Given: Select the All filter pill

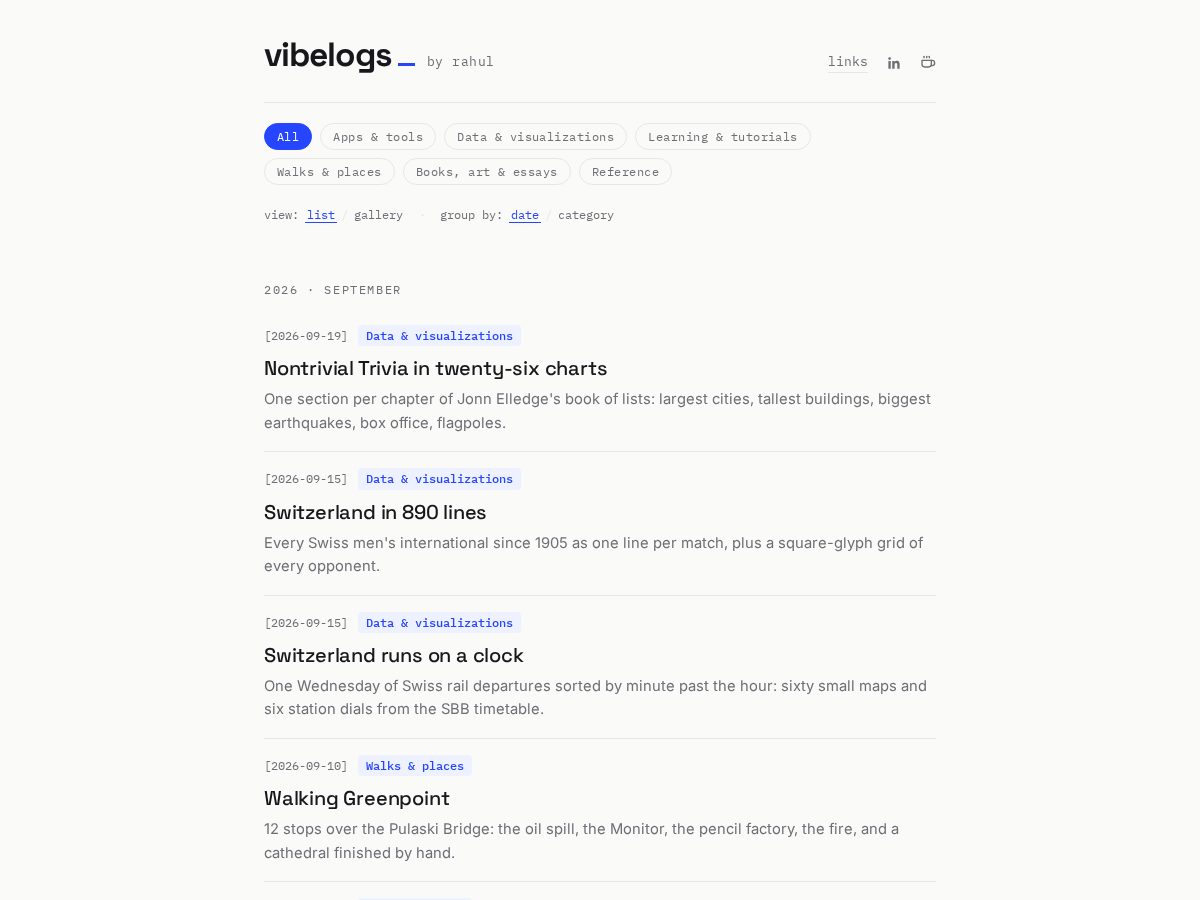Looking at the screenshot, I should tap(288, 137).
